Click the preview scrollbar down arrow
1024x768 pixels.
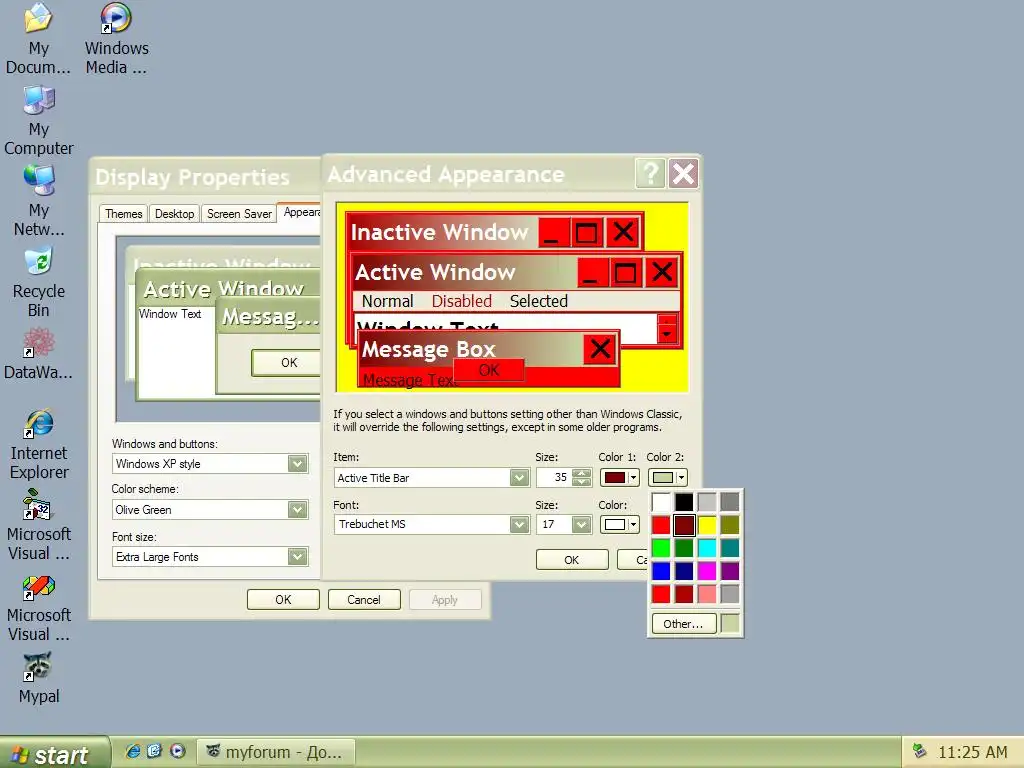click(x=667, y=334)
